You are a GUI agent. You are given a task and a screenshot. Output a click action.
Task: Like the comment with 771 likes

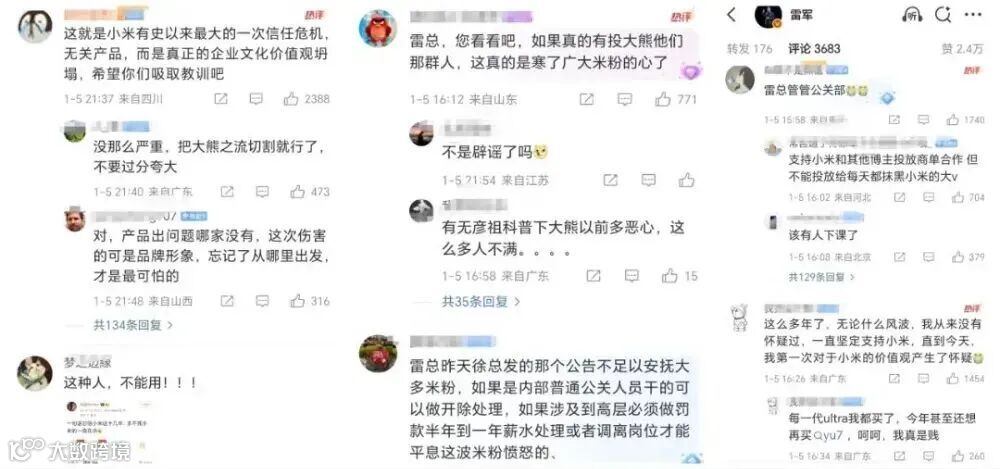tap(663, 99)
